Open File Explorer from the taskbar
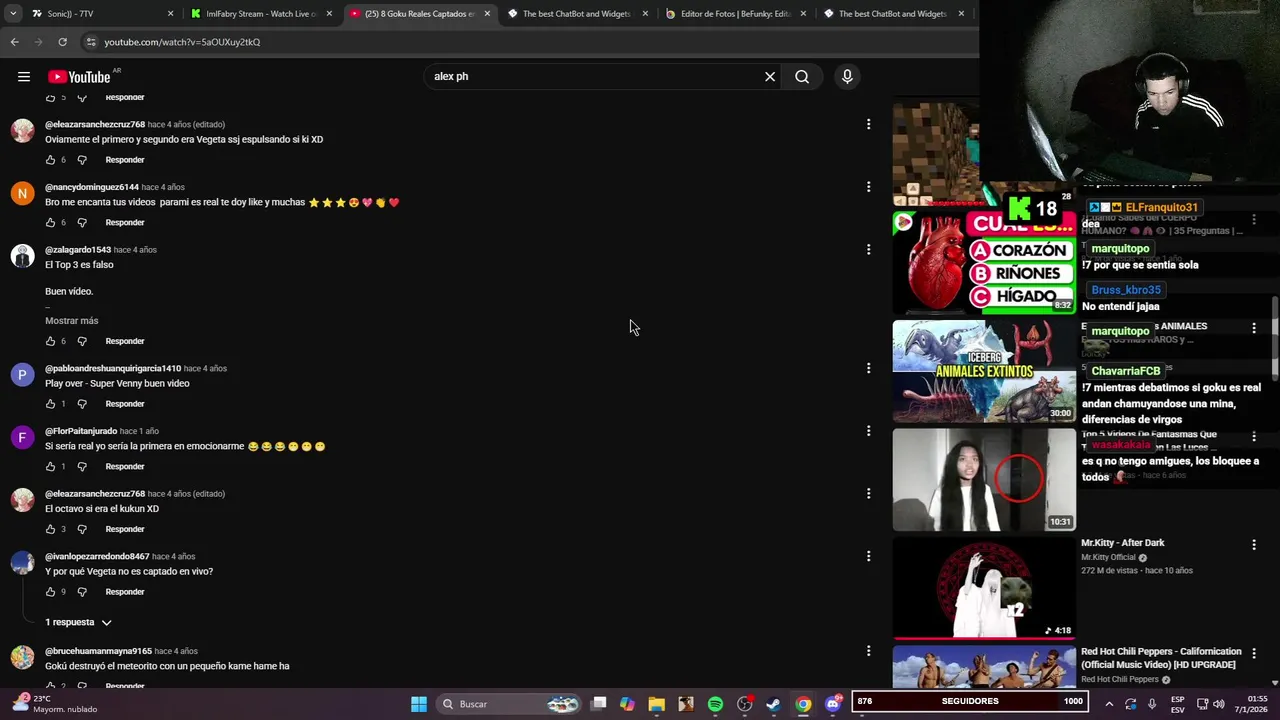Viewport: 1280px width, 720px height. click(656, 704)
